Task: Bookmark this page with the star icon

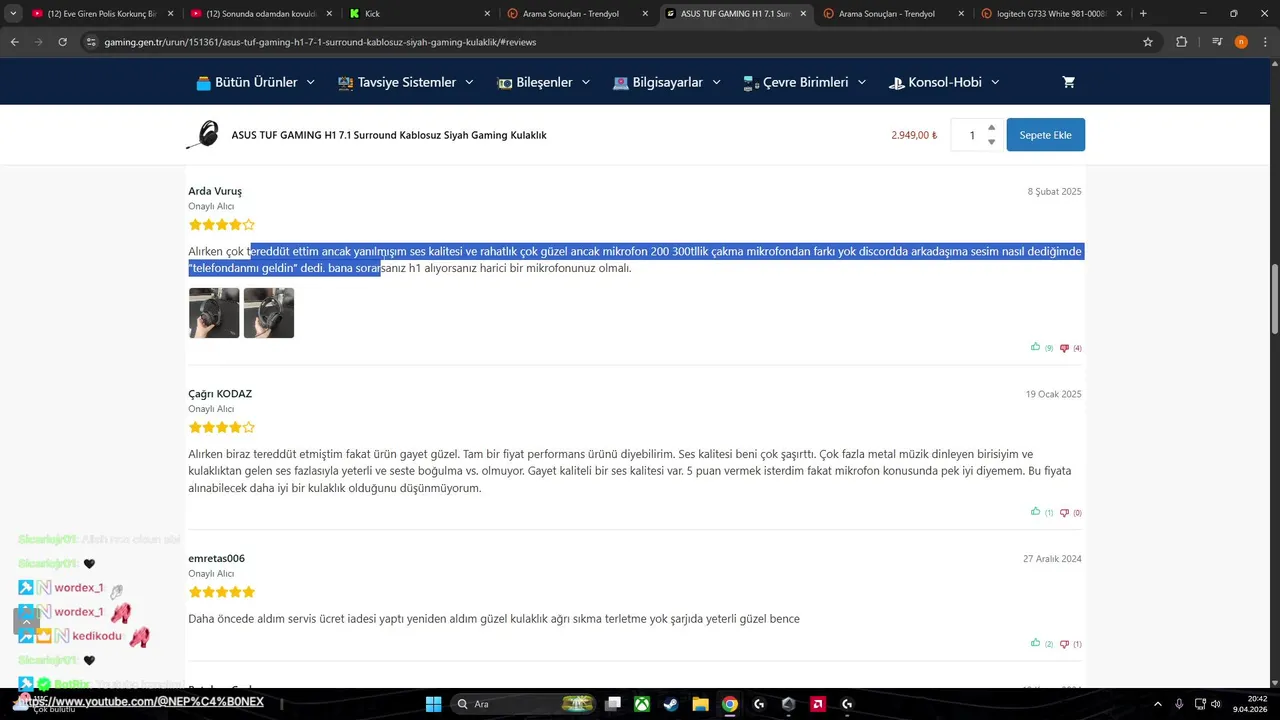Action: coord(1148,42)
